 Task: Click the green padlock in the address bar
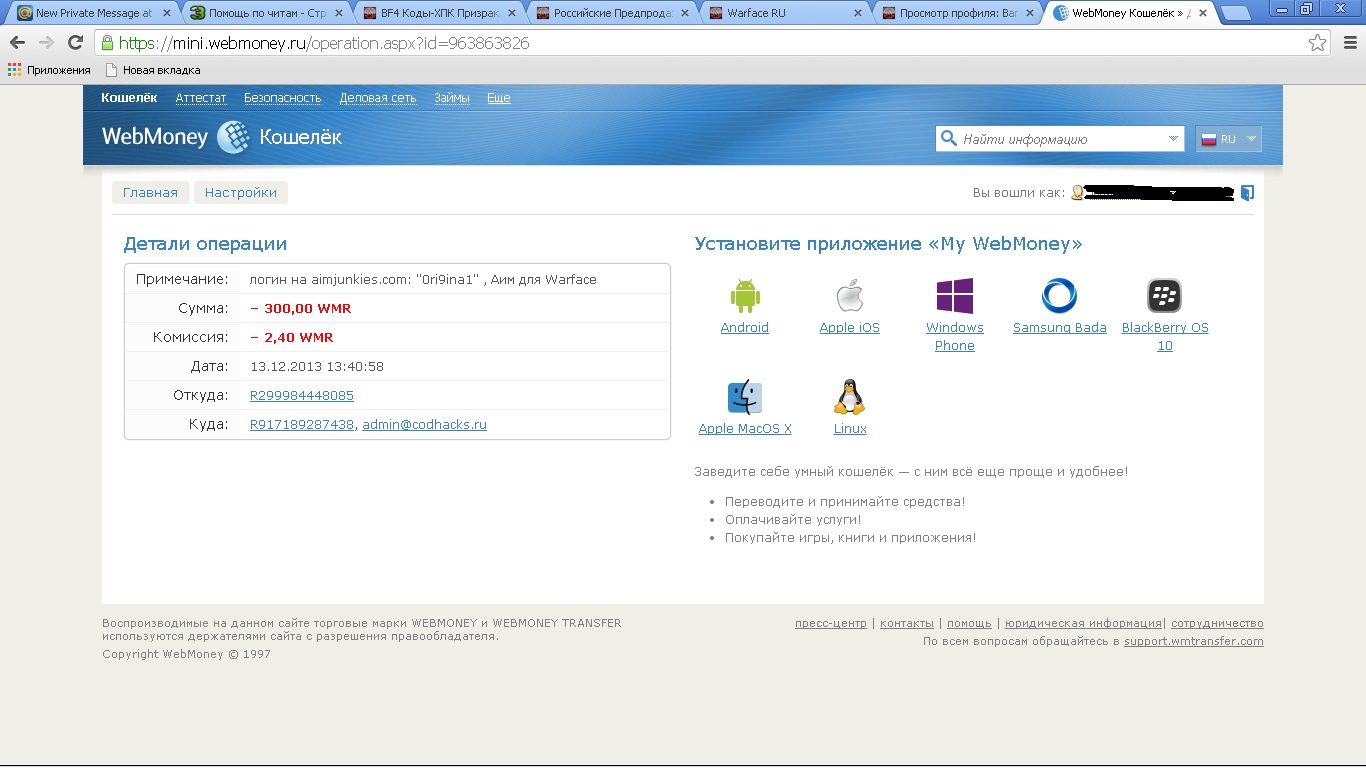(108, 43)
